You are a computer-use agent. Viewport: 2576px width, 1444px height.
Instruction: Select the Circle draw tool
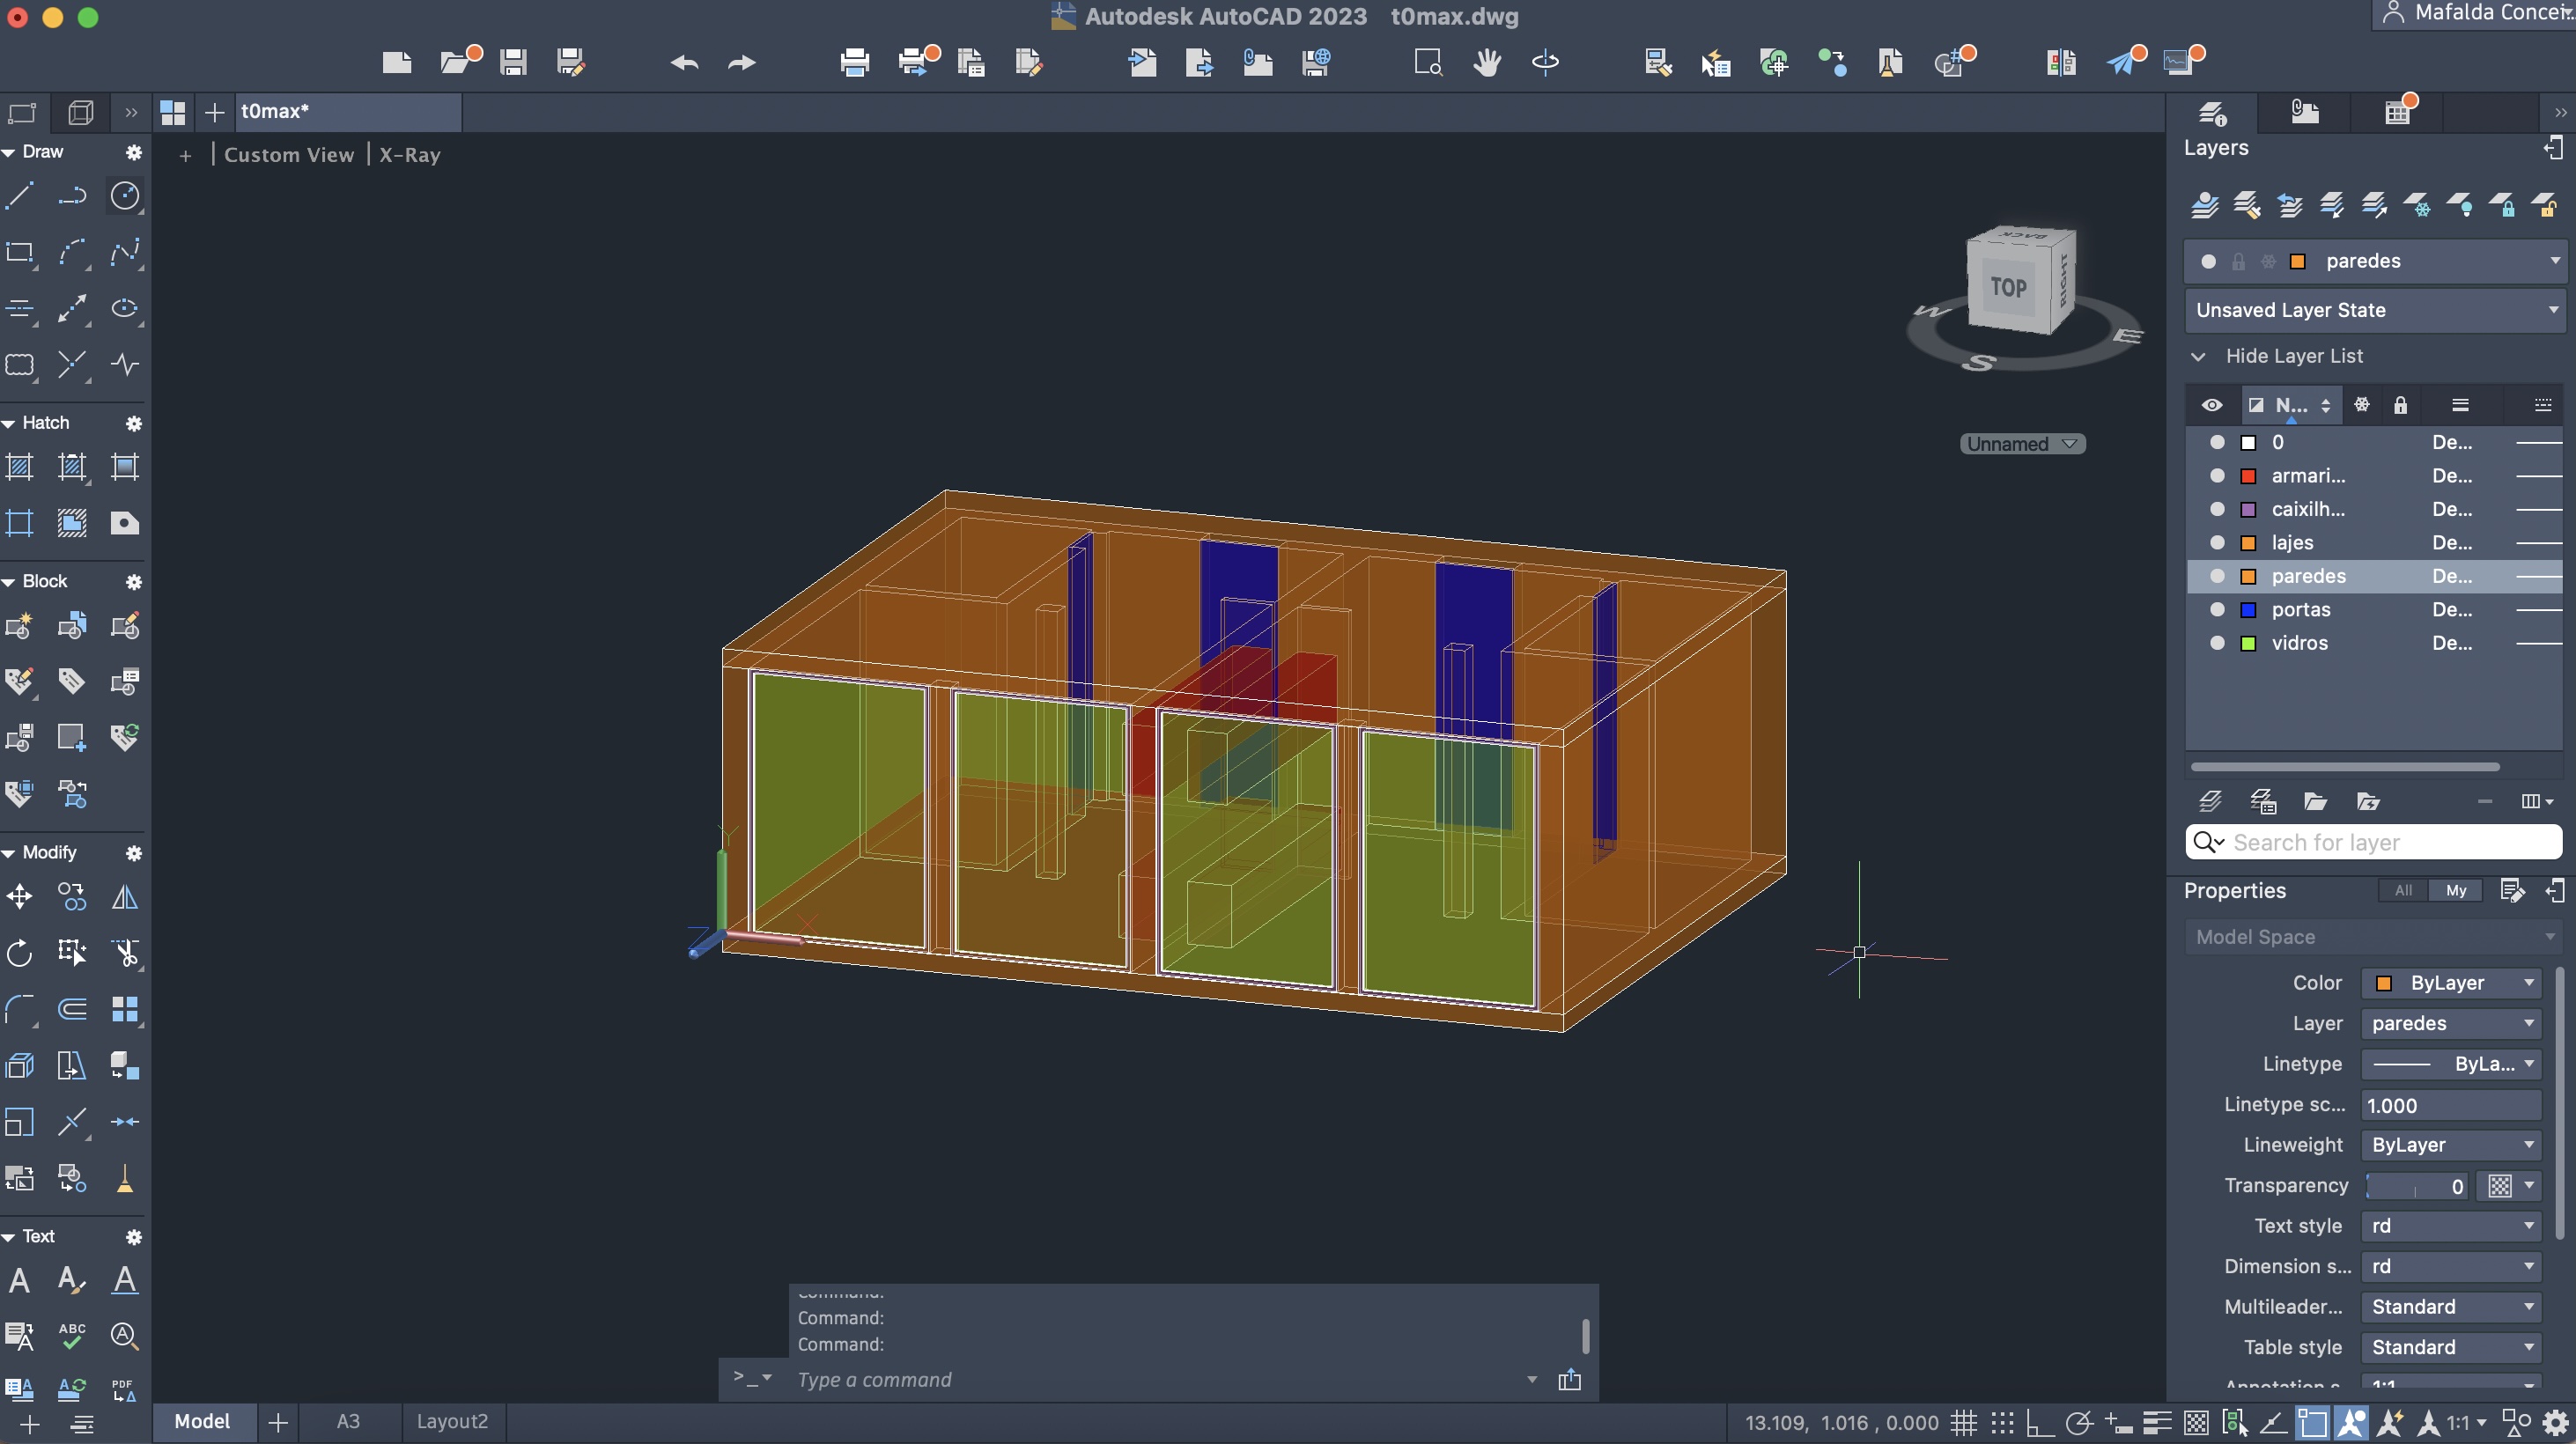[x=124, y=195]
